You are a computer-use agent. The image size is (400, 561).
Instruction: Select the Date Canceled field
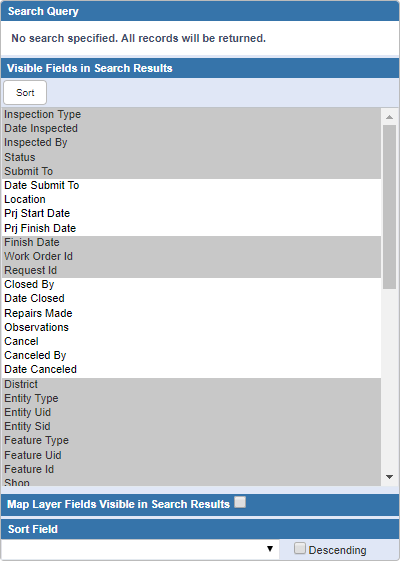[x=191, y=370]
